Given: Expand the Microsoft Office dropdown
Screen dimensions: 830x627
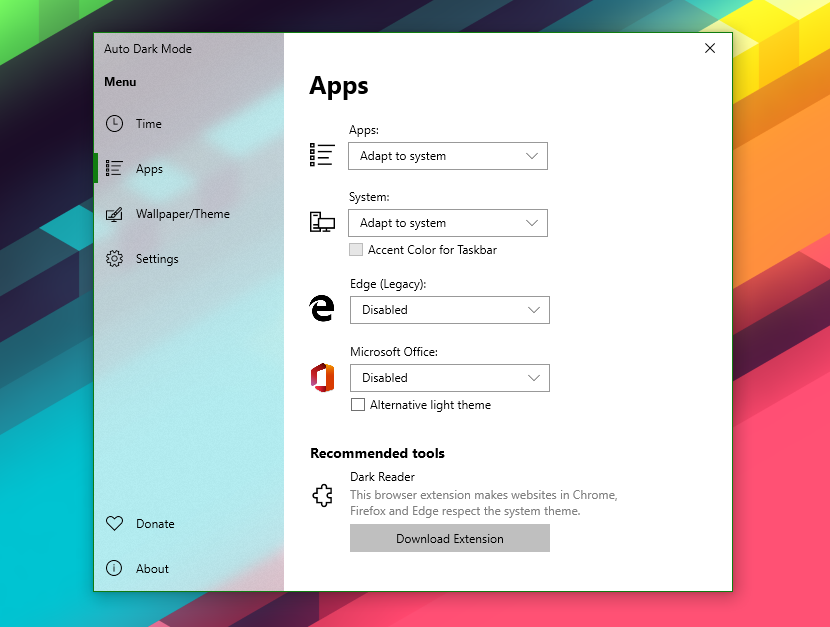Looking at the screenshot, I should [450, 378].
